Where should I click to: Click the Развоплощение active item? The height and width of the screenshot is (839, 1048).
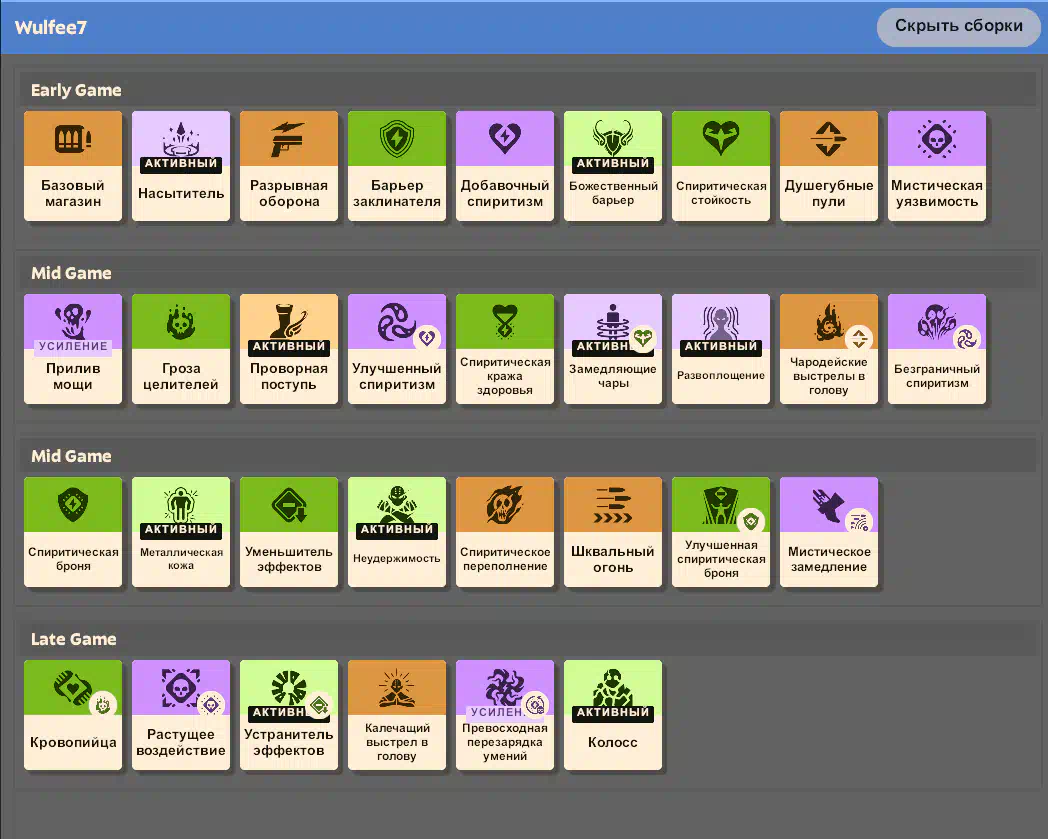pos(721,348)
